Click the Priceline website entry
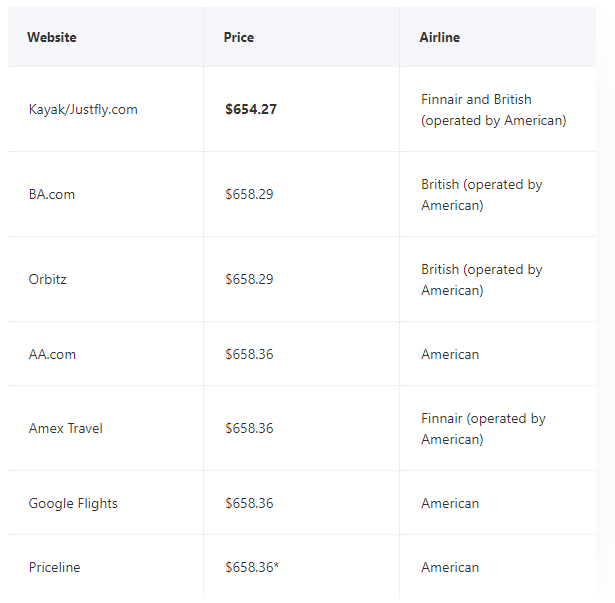This screenshot has height=603, width=615. click(55, 567)
